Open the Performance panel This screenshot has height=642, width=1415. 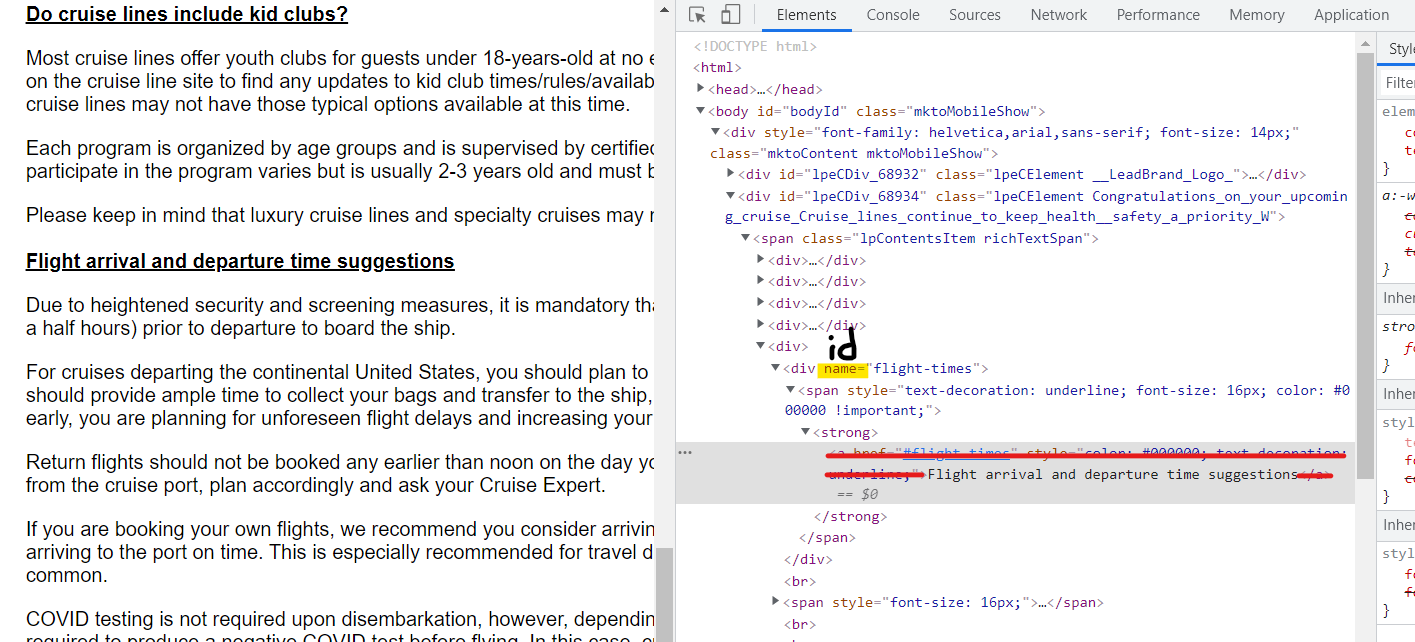pyautogui.click(x=1157, y=14)
